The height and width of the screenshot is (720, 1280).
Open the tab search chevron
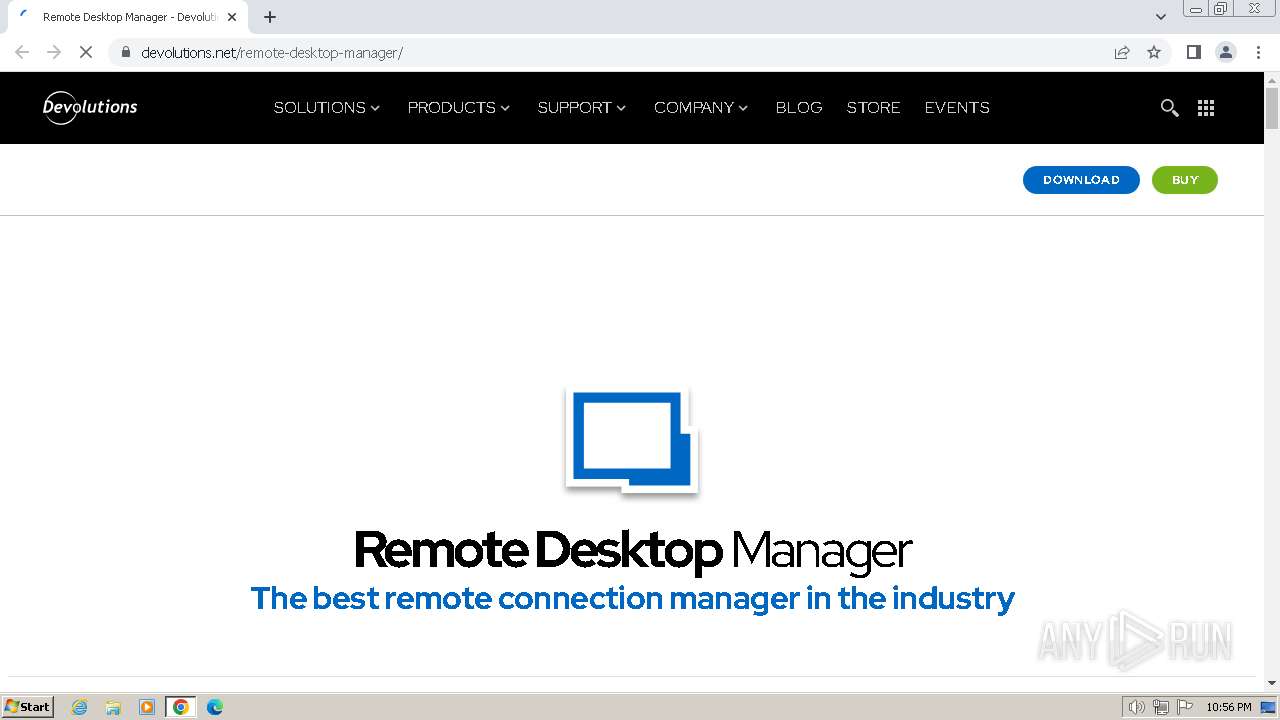coord(1161,17)
